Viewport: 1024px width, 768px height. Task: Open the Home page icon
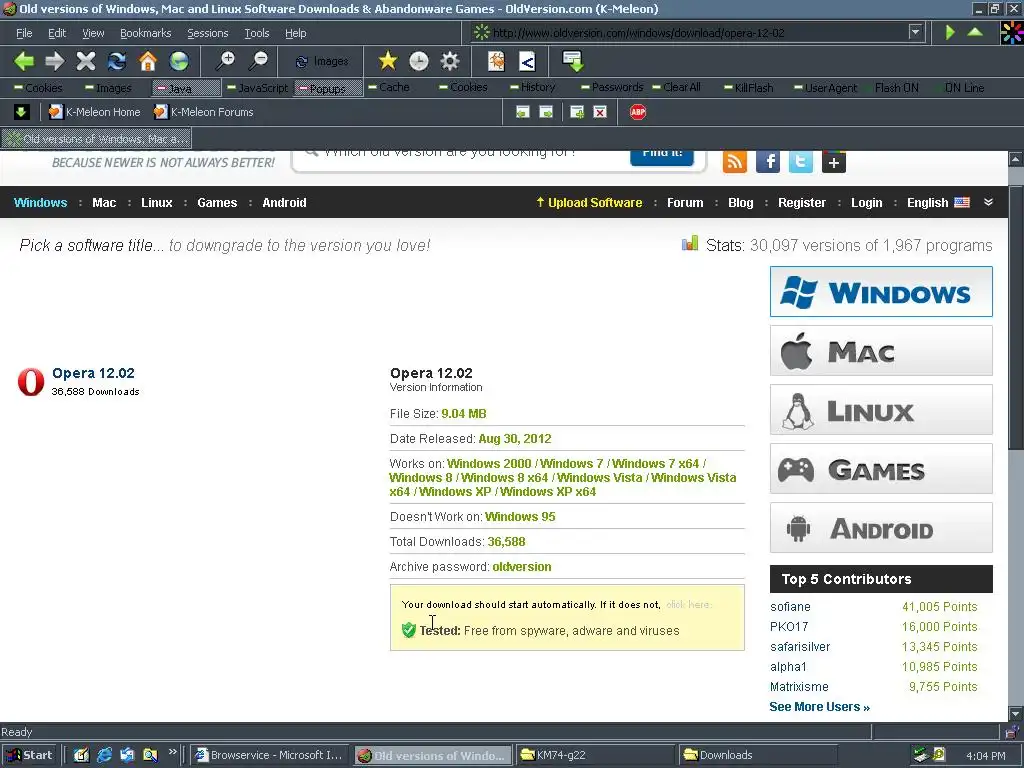click(x=148, y=61)
